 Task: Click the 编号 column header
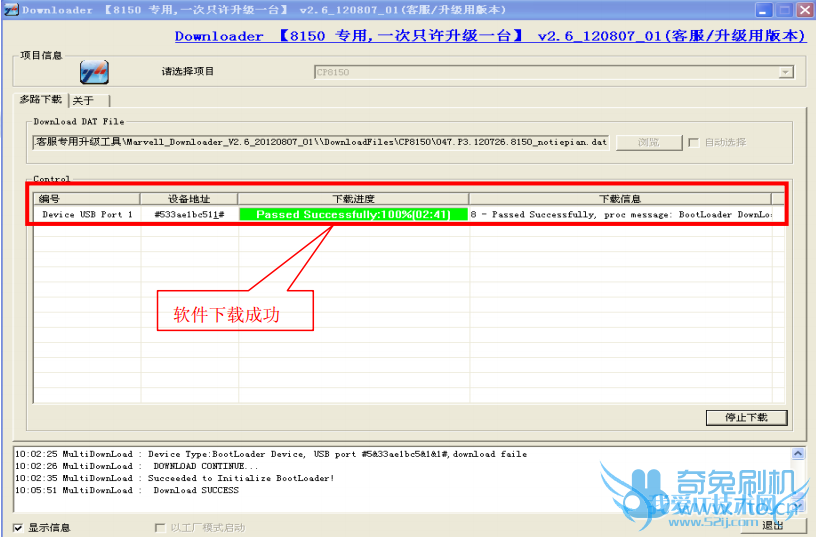pos(87,199)
